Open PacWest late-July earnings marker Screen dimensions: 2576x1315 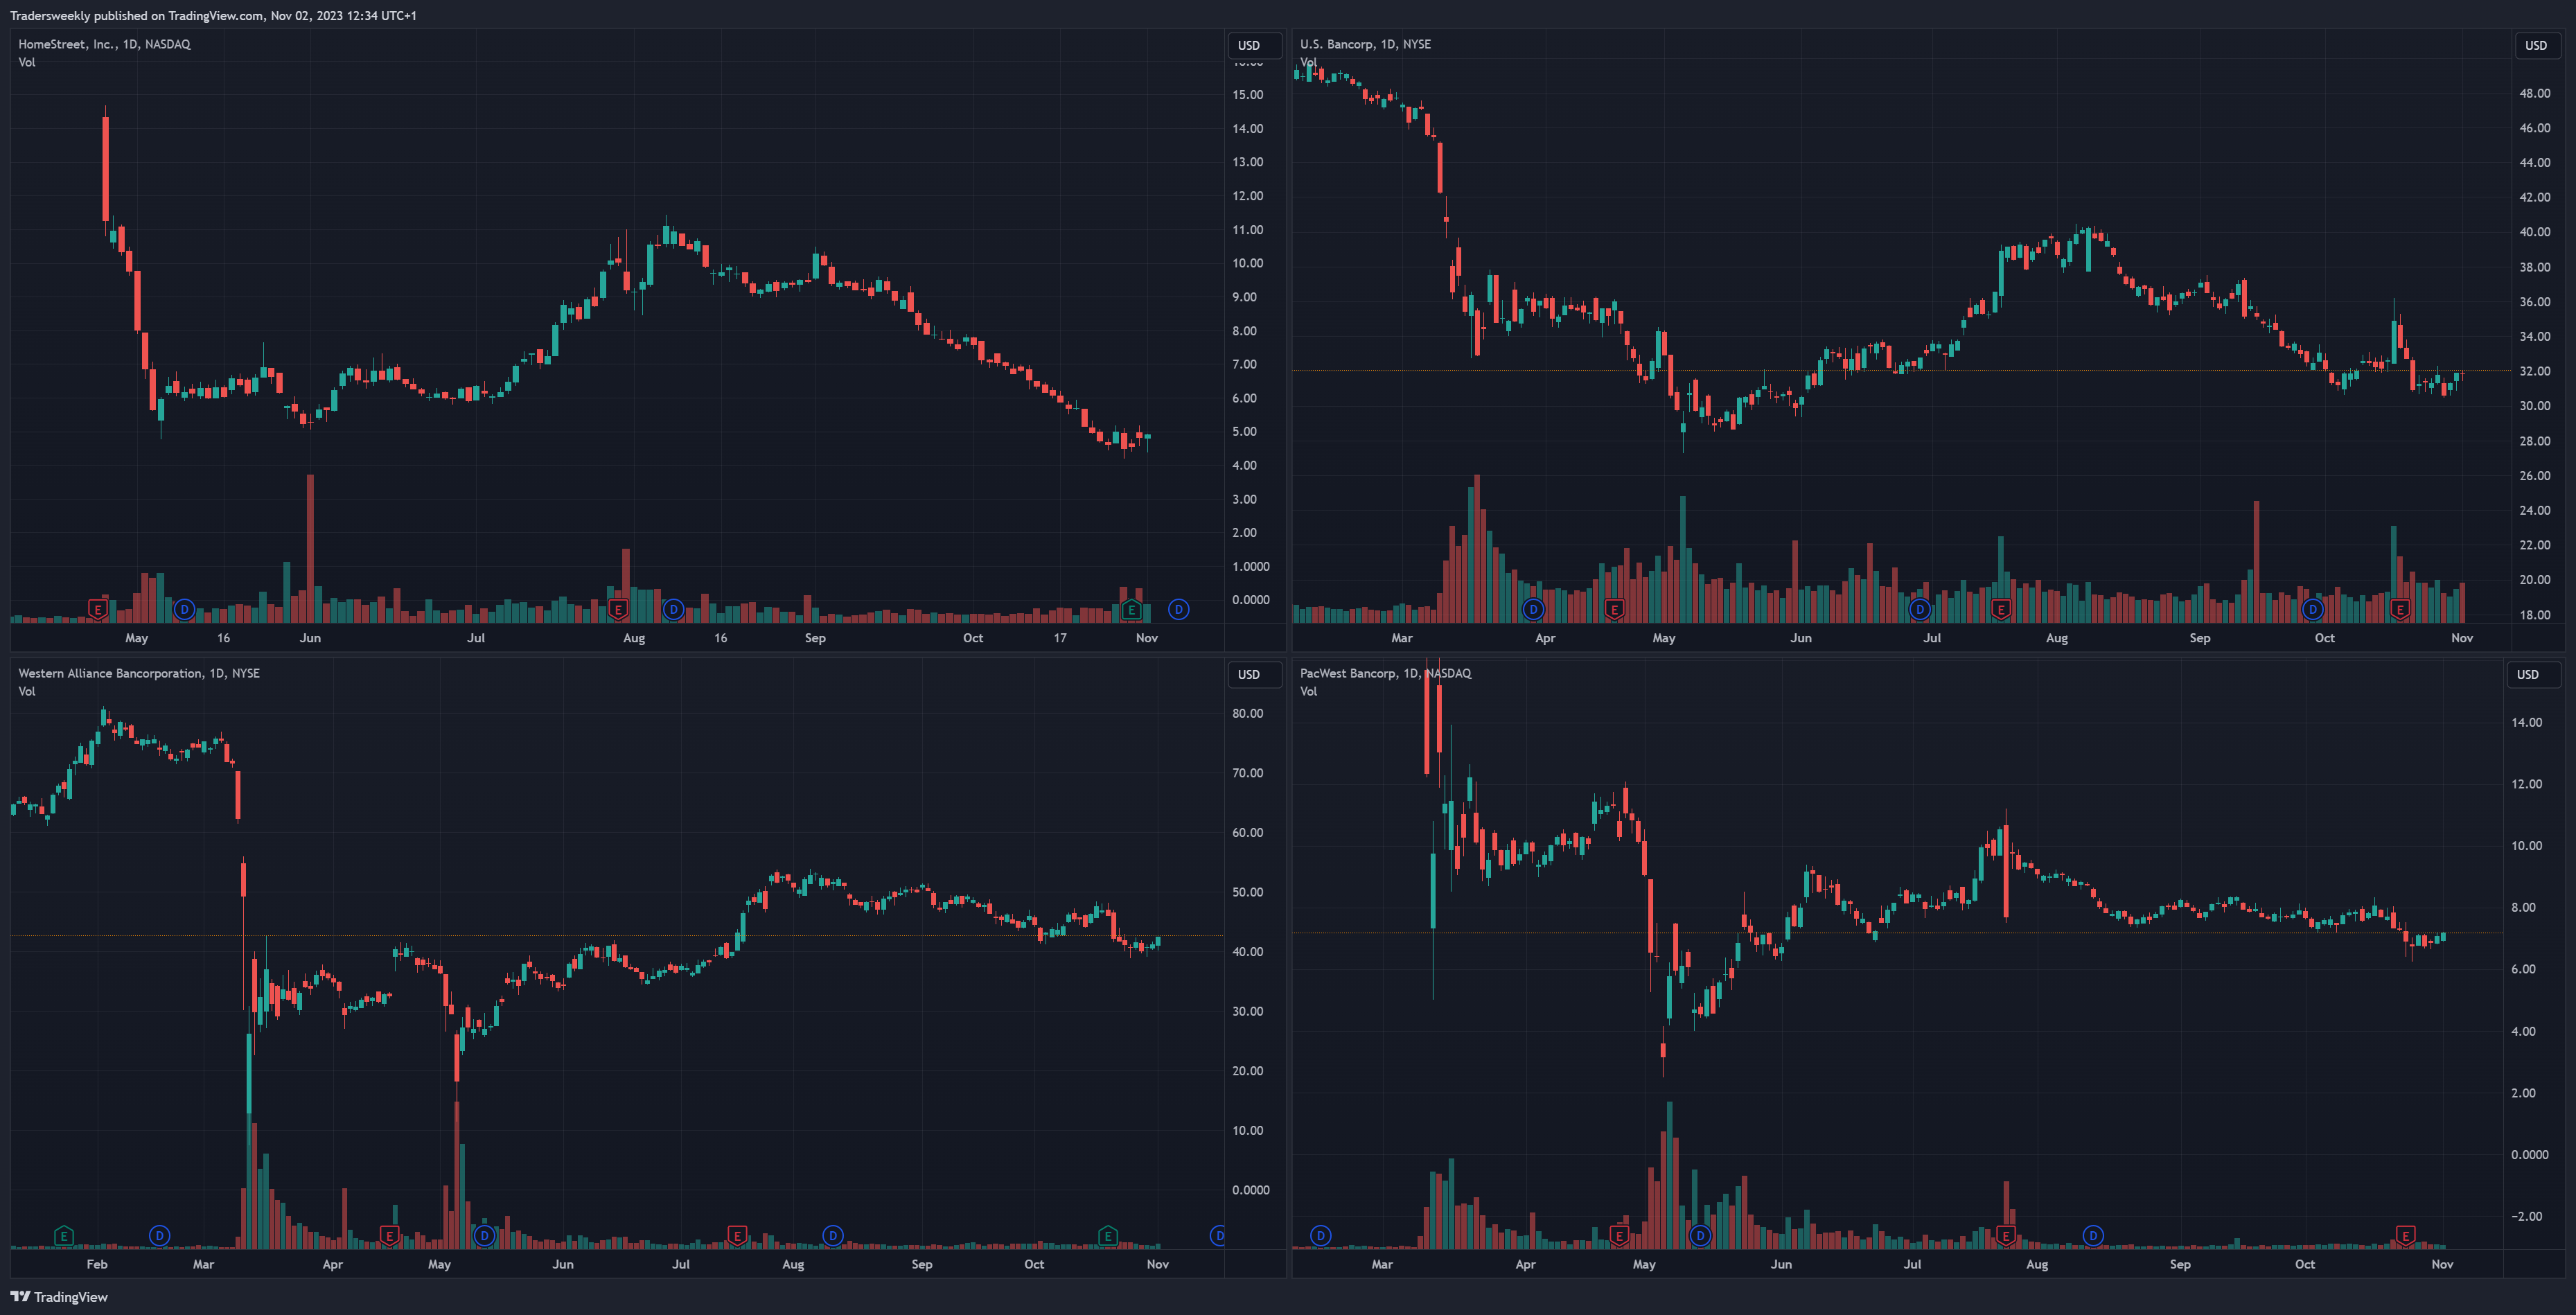[2006, 1236]
